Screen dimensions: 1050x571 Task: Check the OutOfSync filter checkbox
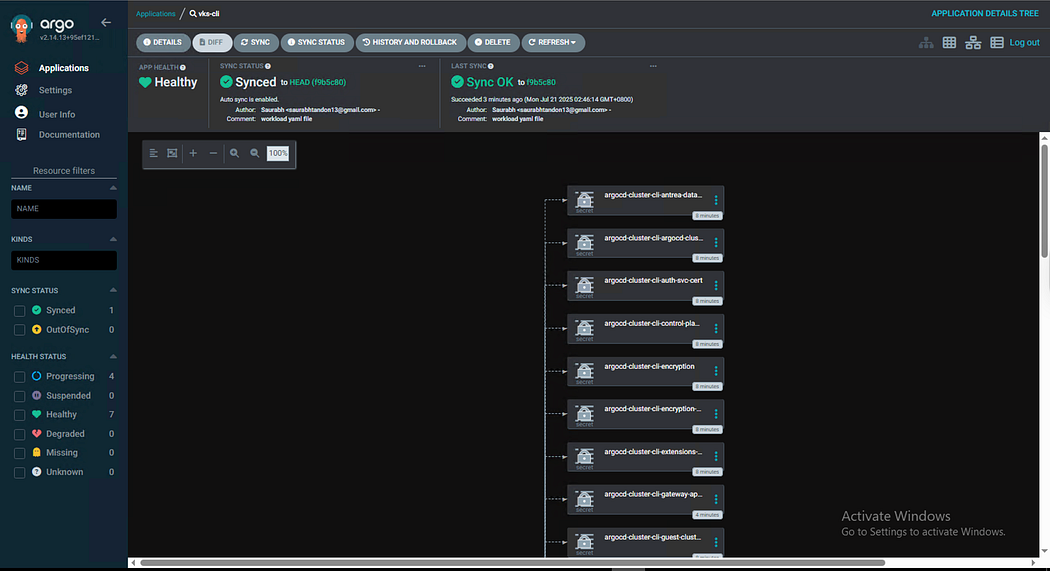[19, 330]
